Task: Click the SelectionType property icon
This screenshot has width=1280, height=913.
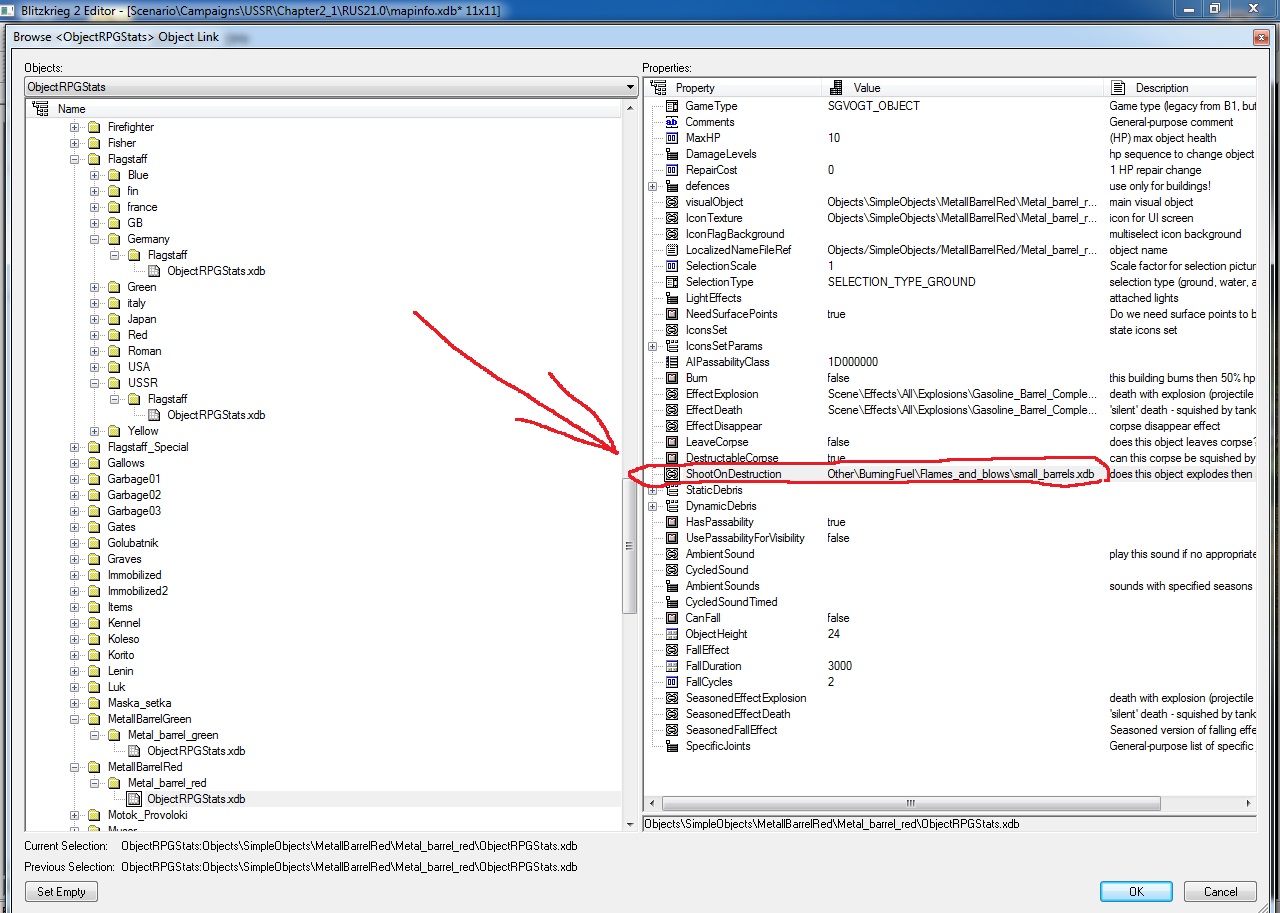Action: coord(672,282)
